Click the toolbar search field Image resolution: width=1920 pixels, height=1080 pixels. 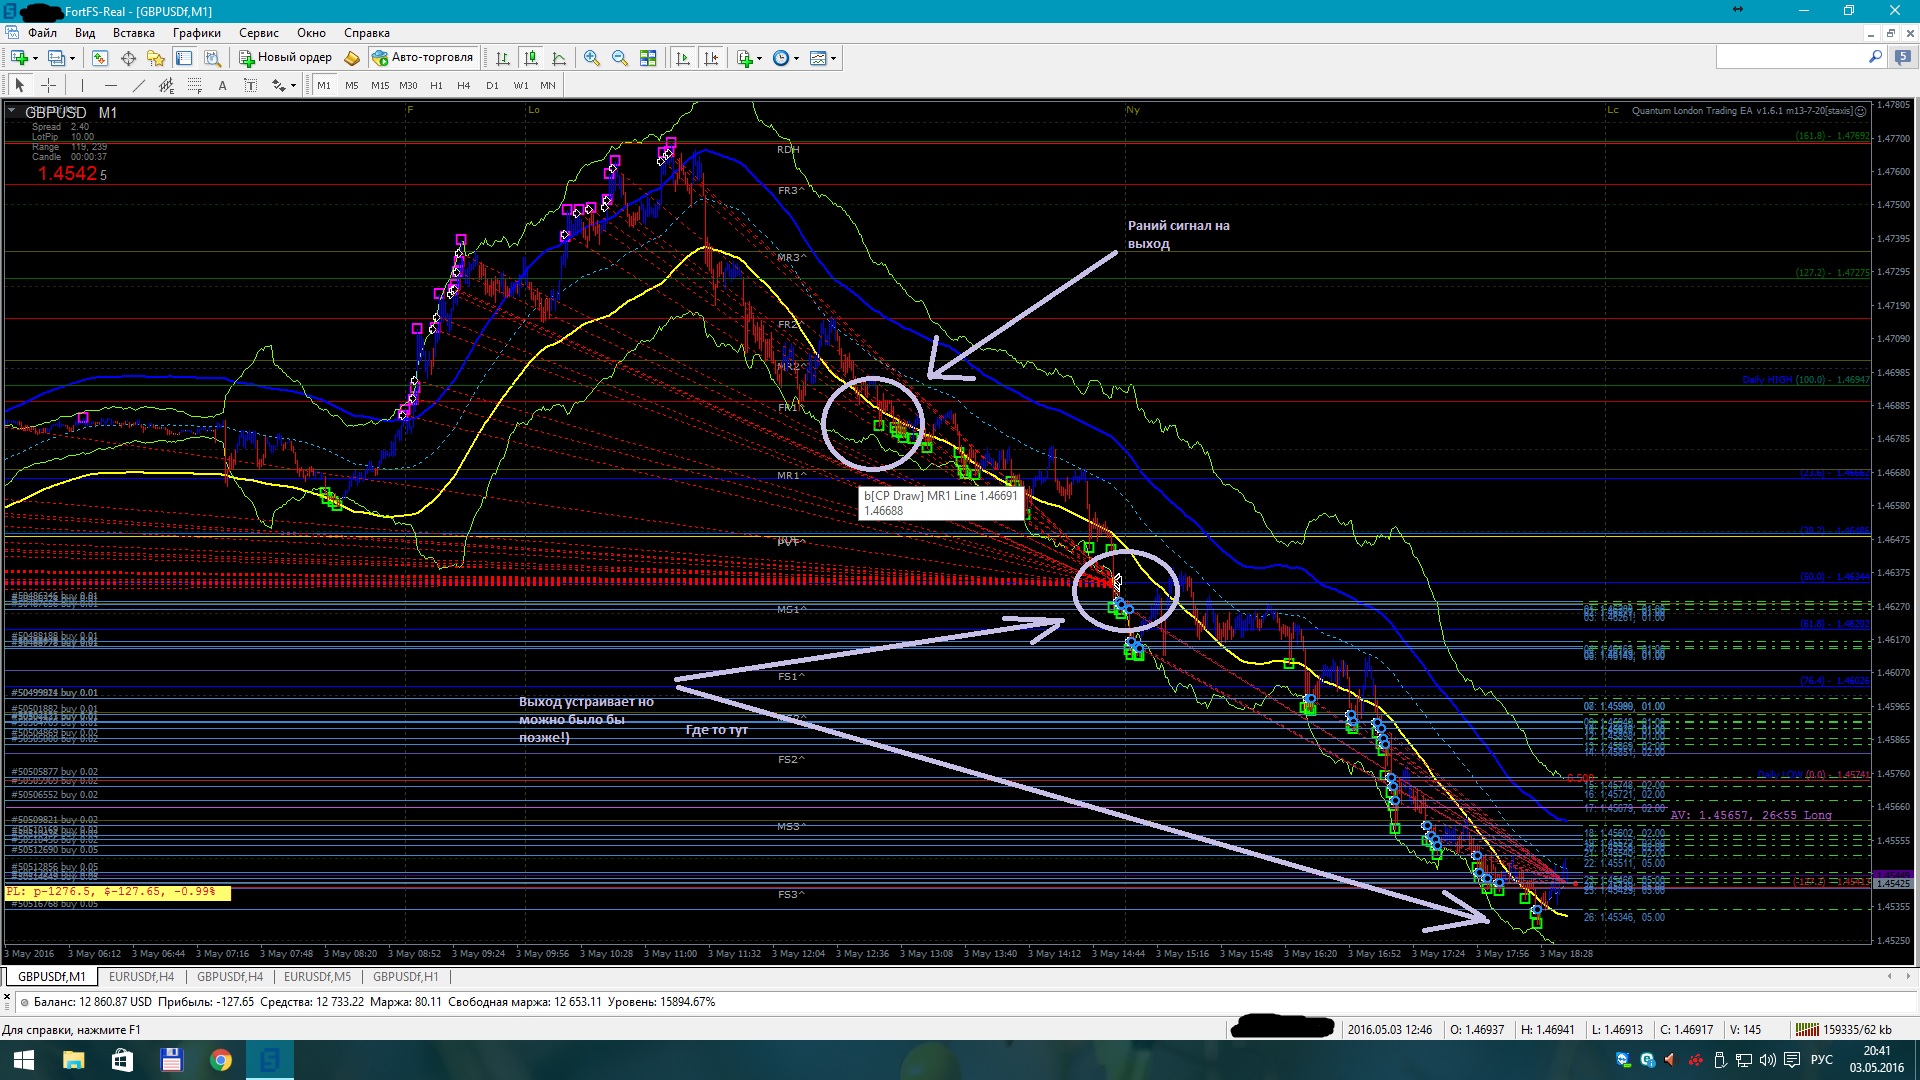click(1791, 58)
